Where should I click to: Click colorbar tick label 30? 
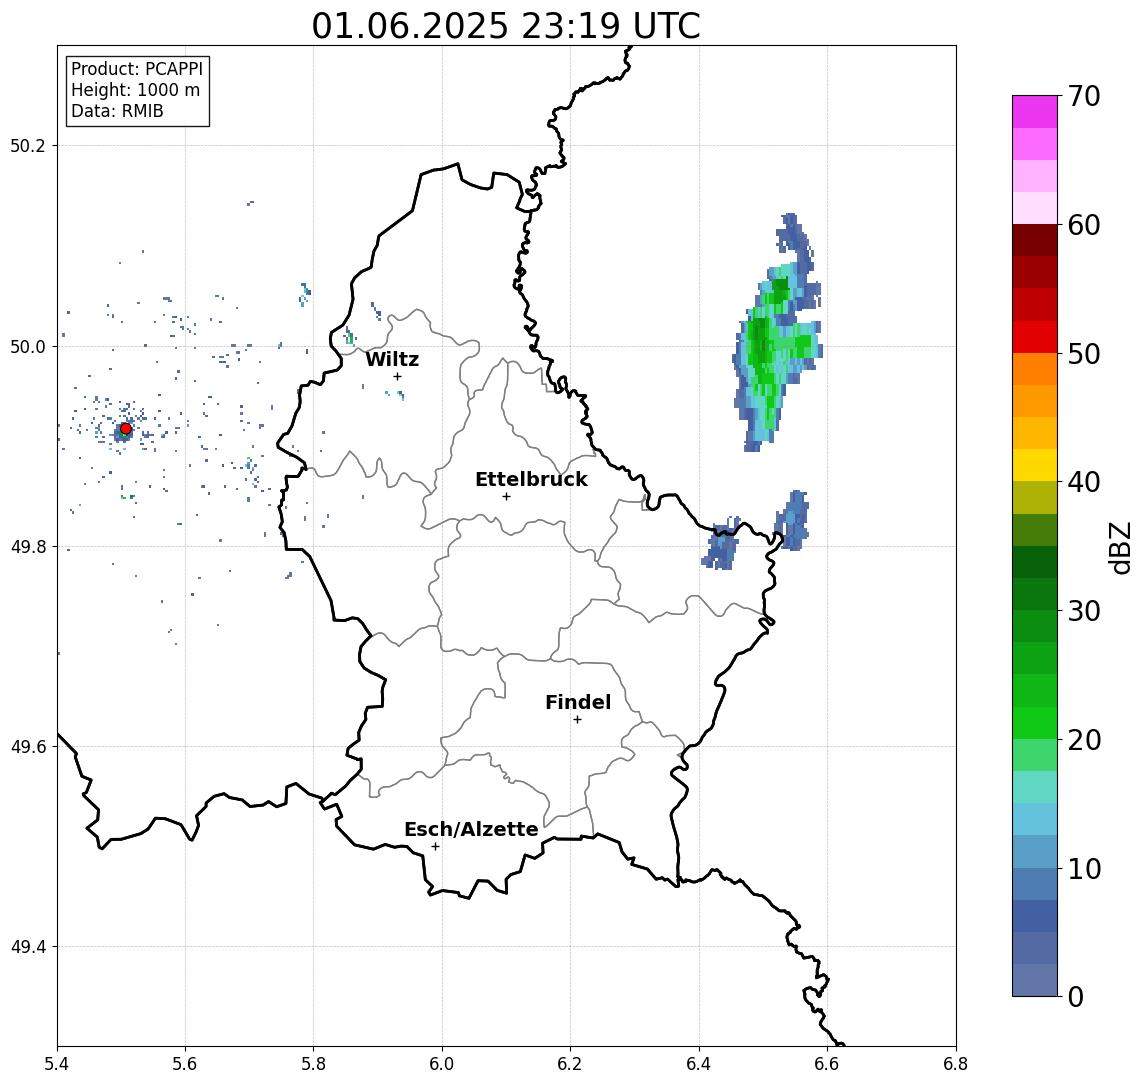(1084, 611)
